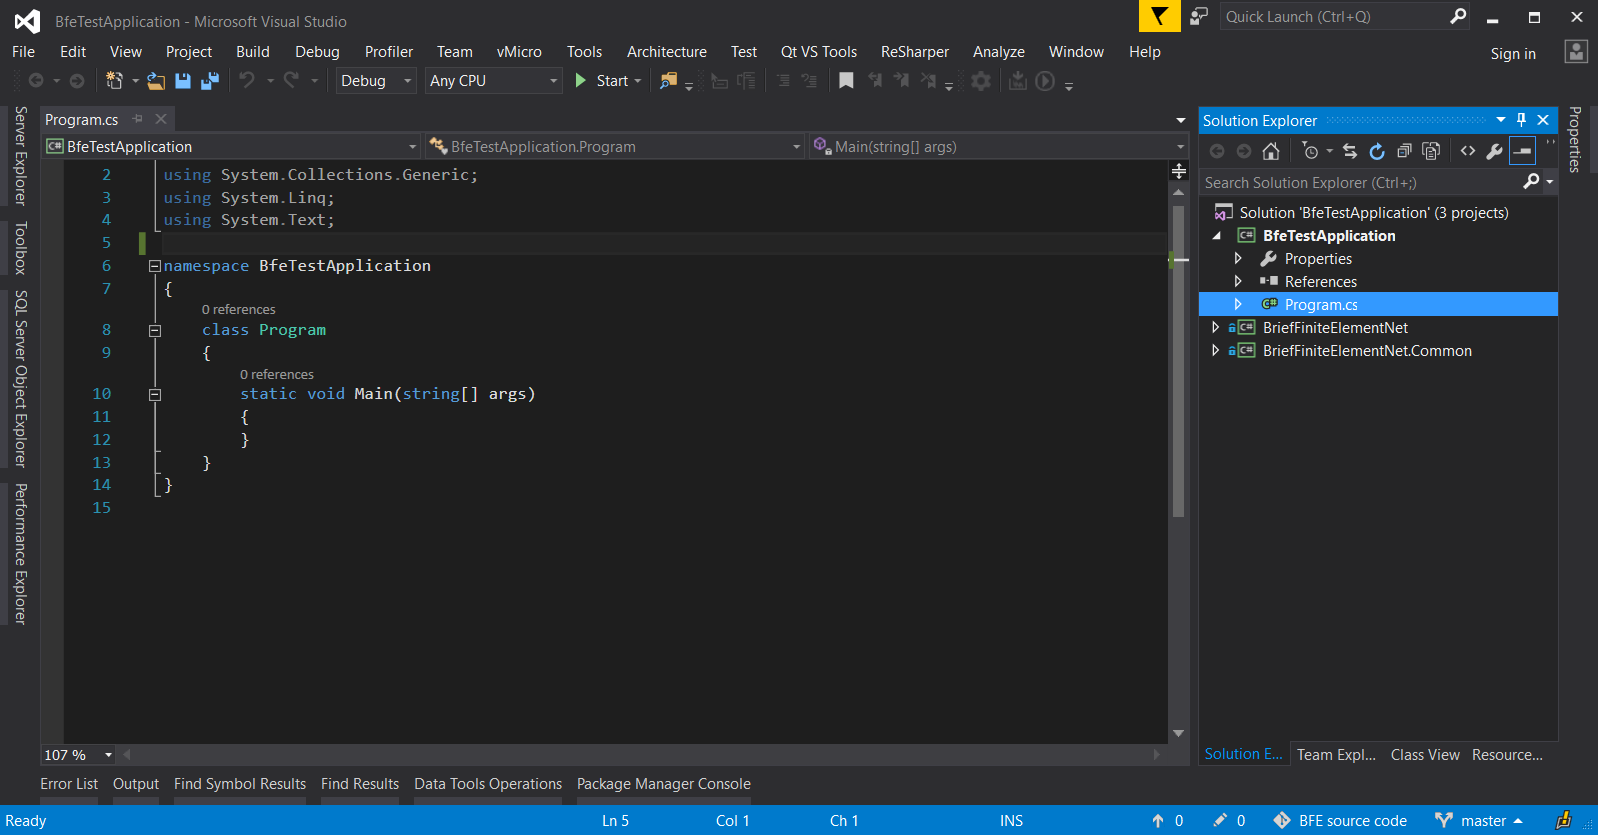Collapse the BfeTestApplication project node
This screenshot has height=835, width=1598.
tap(1216, 236)
